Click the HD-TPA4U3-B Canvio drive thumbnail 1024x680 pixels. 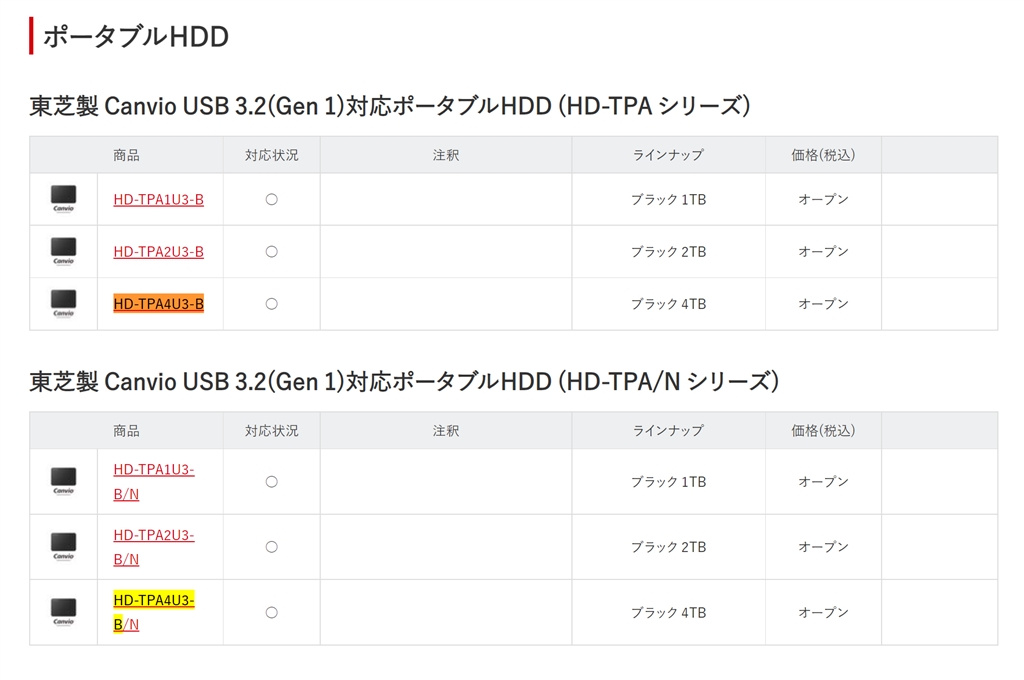(x=63, y=302)
